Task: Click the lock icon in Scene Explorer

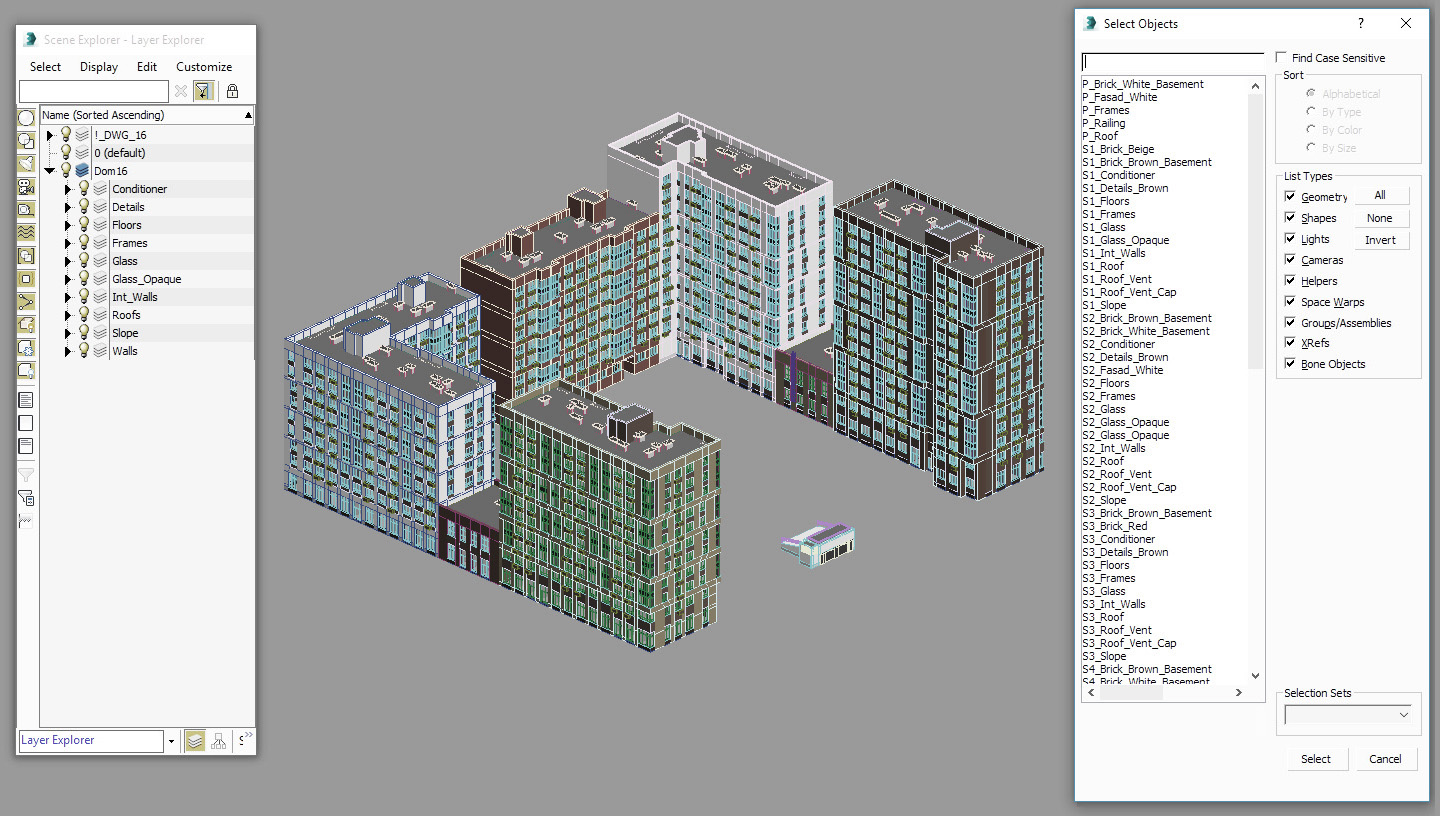Action: coord(232,91)
